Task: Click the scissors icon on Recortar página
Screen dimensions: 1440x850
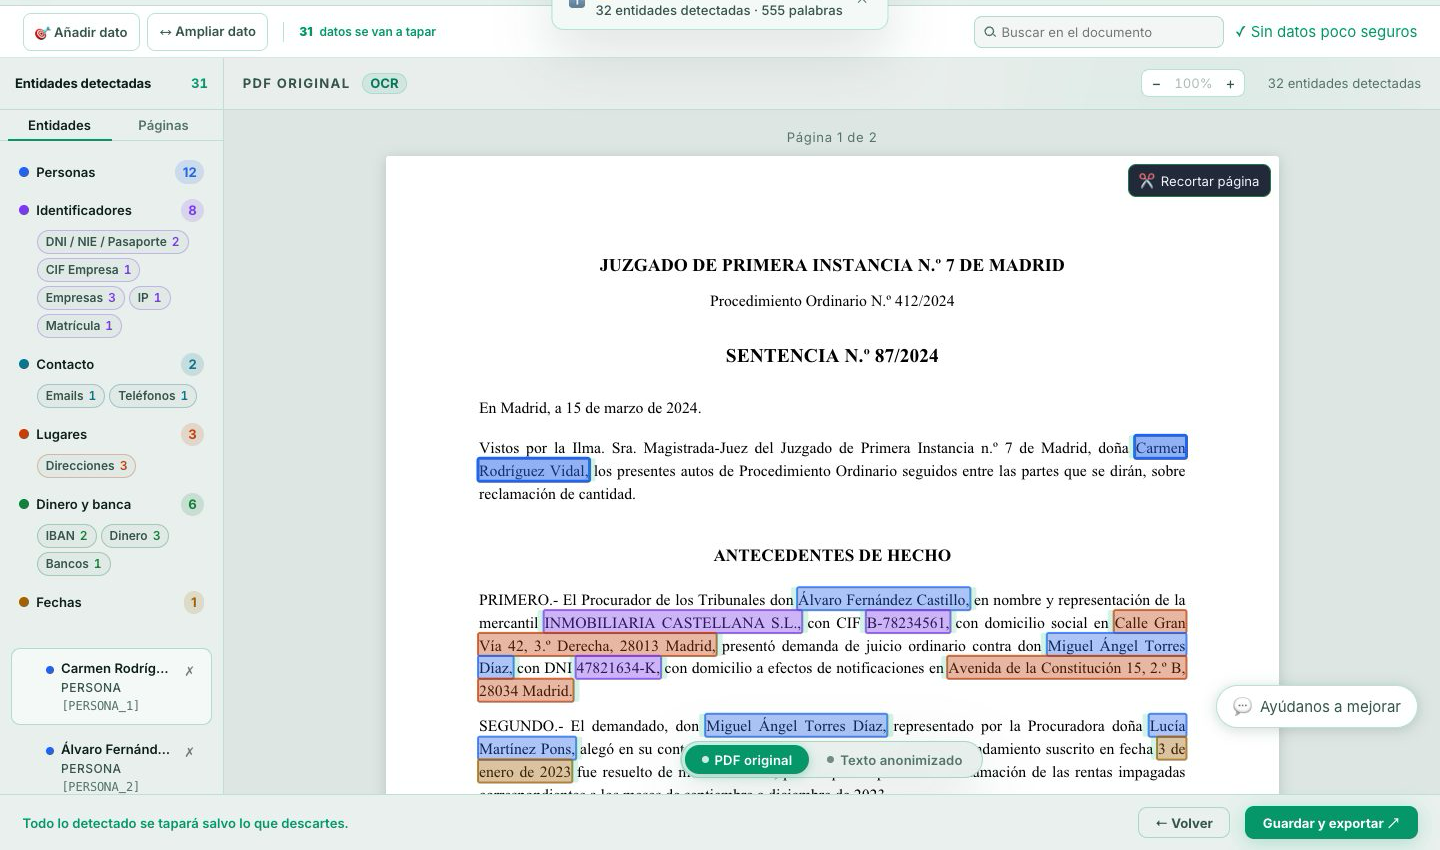Action: click(1146, 181)
